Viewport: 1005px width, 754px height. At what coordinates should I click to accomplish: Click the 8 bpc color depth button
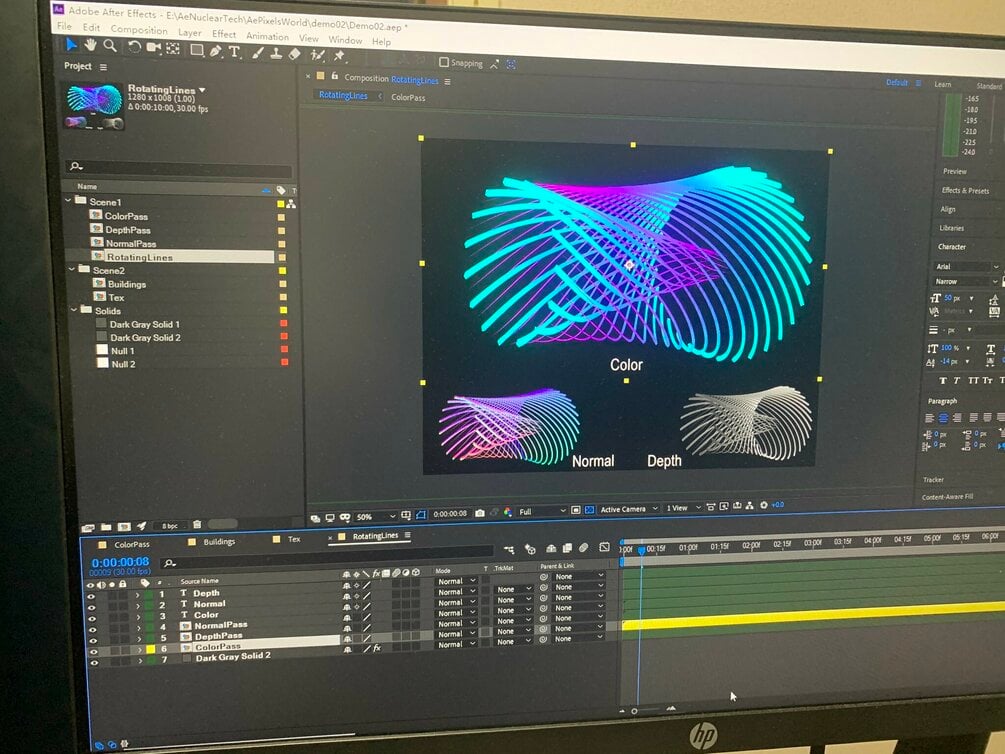pyautogui.click(x=170, y=526)
